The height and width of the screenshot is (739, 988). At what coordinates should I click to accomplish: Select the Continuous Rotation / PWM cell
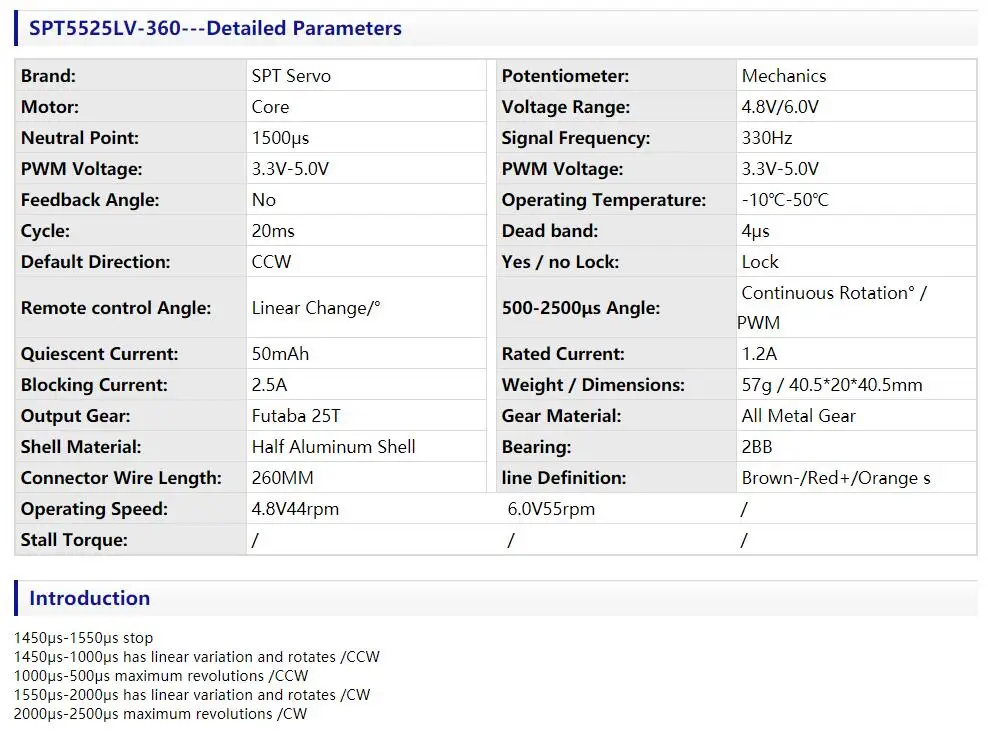pos(834,307)
